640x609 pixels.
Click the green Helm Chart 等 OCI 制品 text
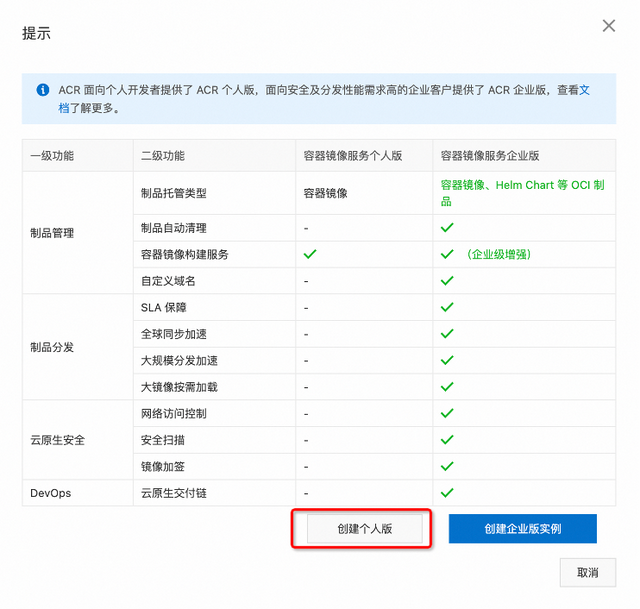523,193
